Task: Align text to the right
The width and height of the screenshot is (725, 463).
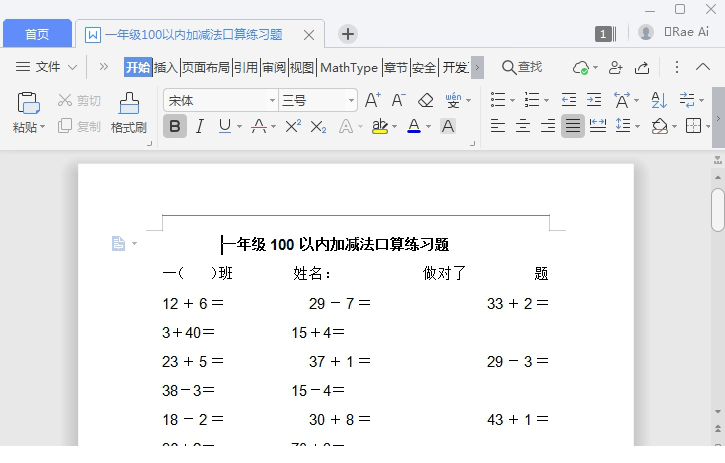Action: 547,126
